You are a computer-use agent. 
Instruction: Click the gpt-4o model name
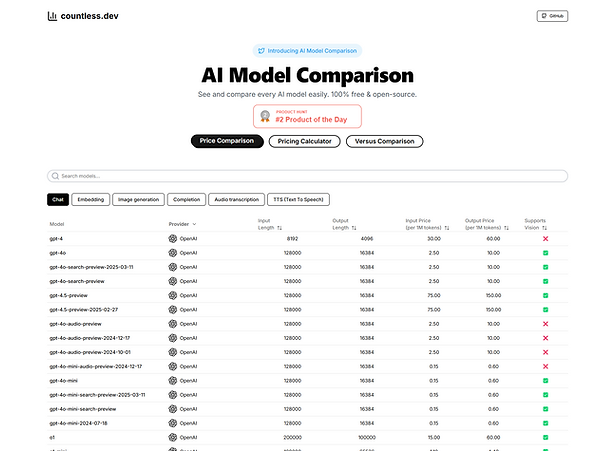[x=58, y=253]
